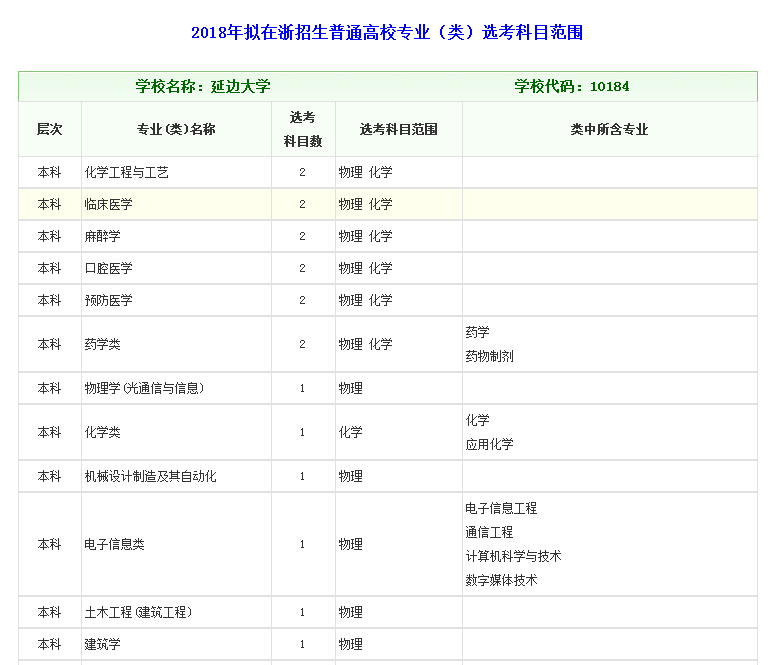The height and width of the screenshot is (665, 768).
Task: Click the subject range 化学 in 化学类 row
Action: point(351,432)
